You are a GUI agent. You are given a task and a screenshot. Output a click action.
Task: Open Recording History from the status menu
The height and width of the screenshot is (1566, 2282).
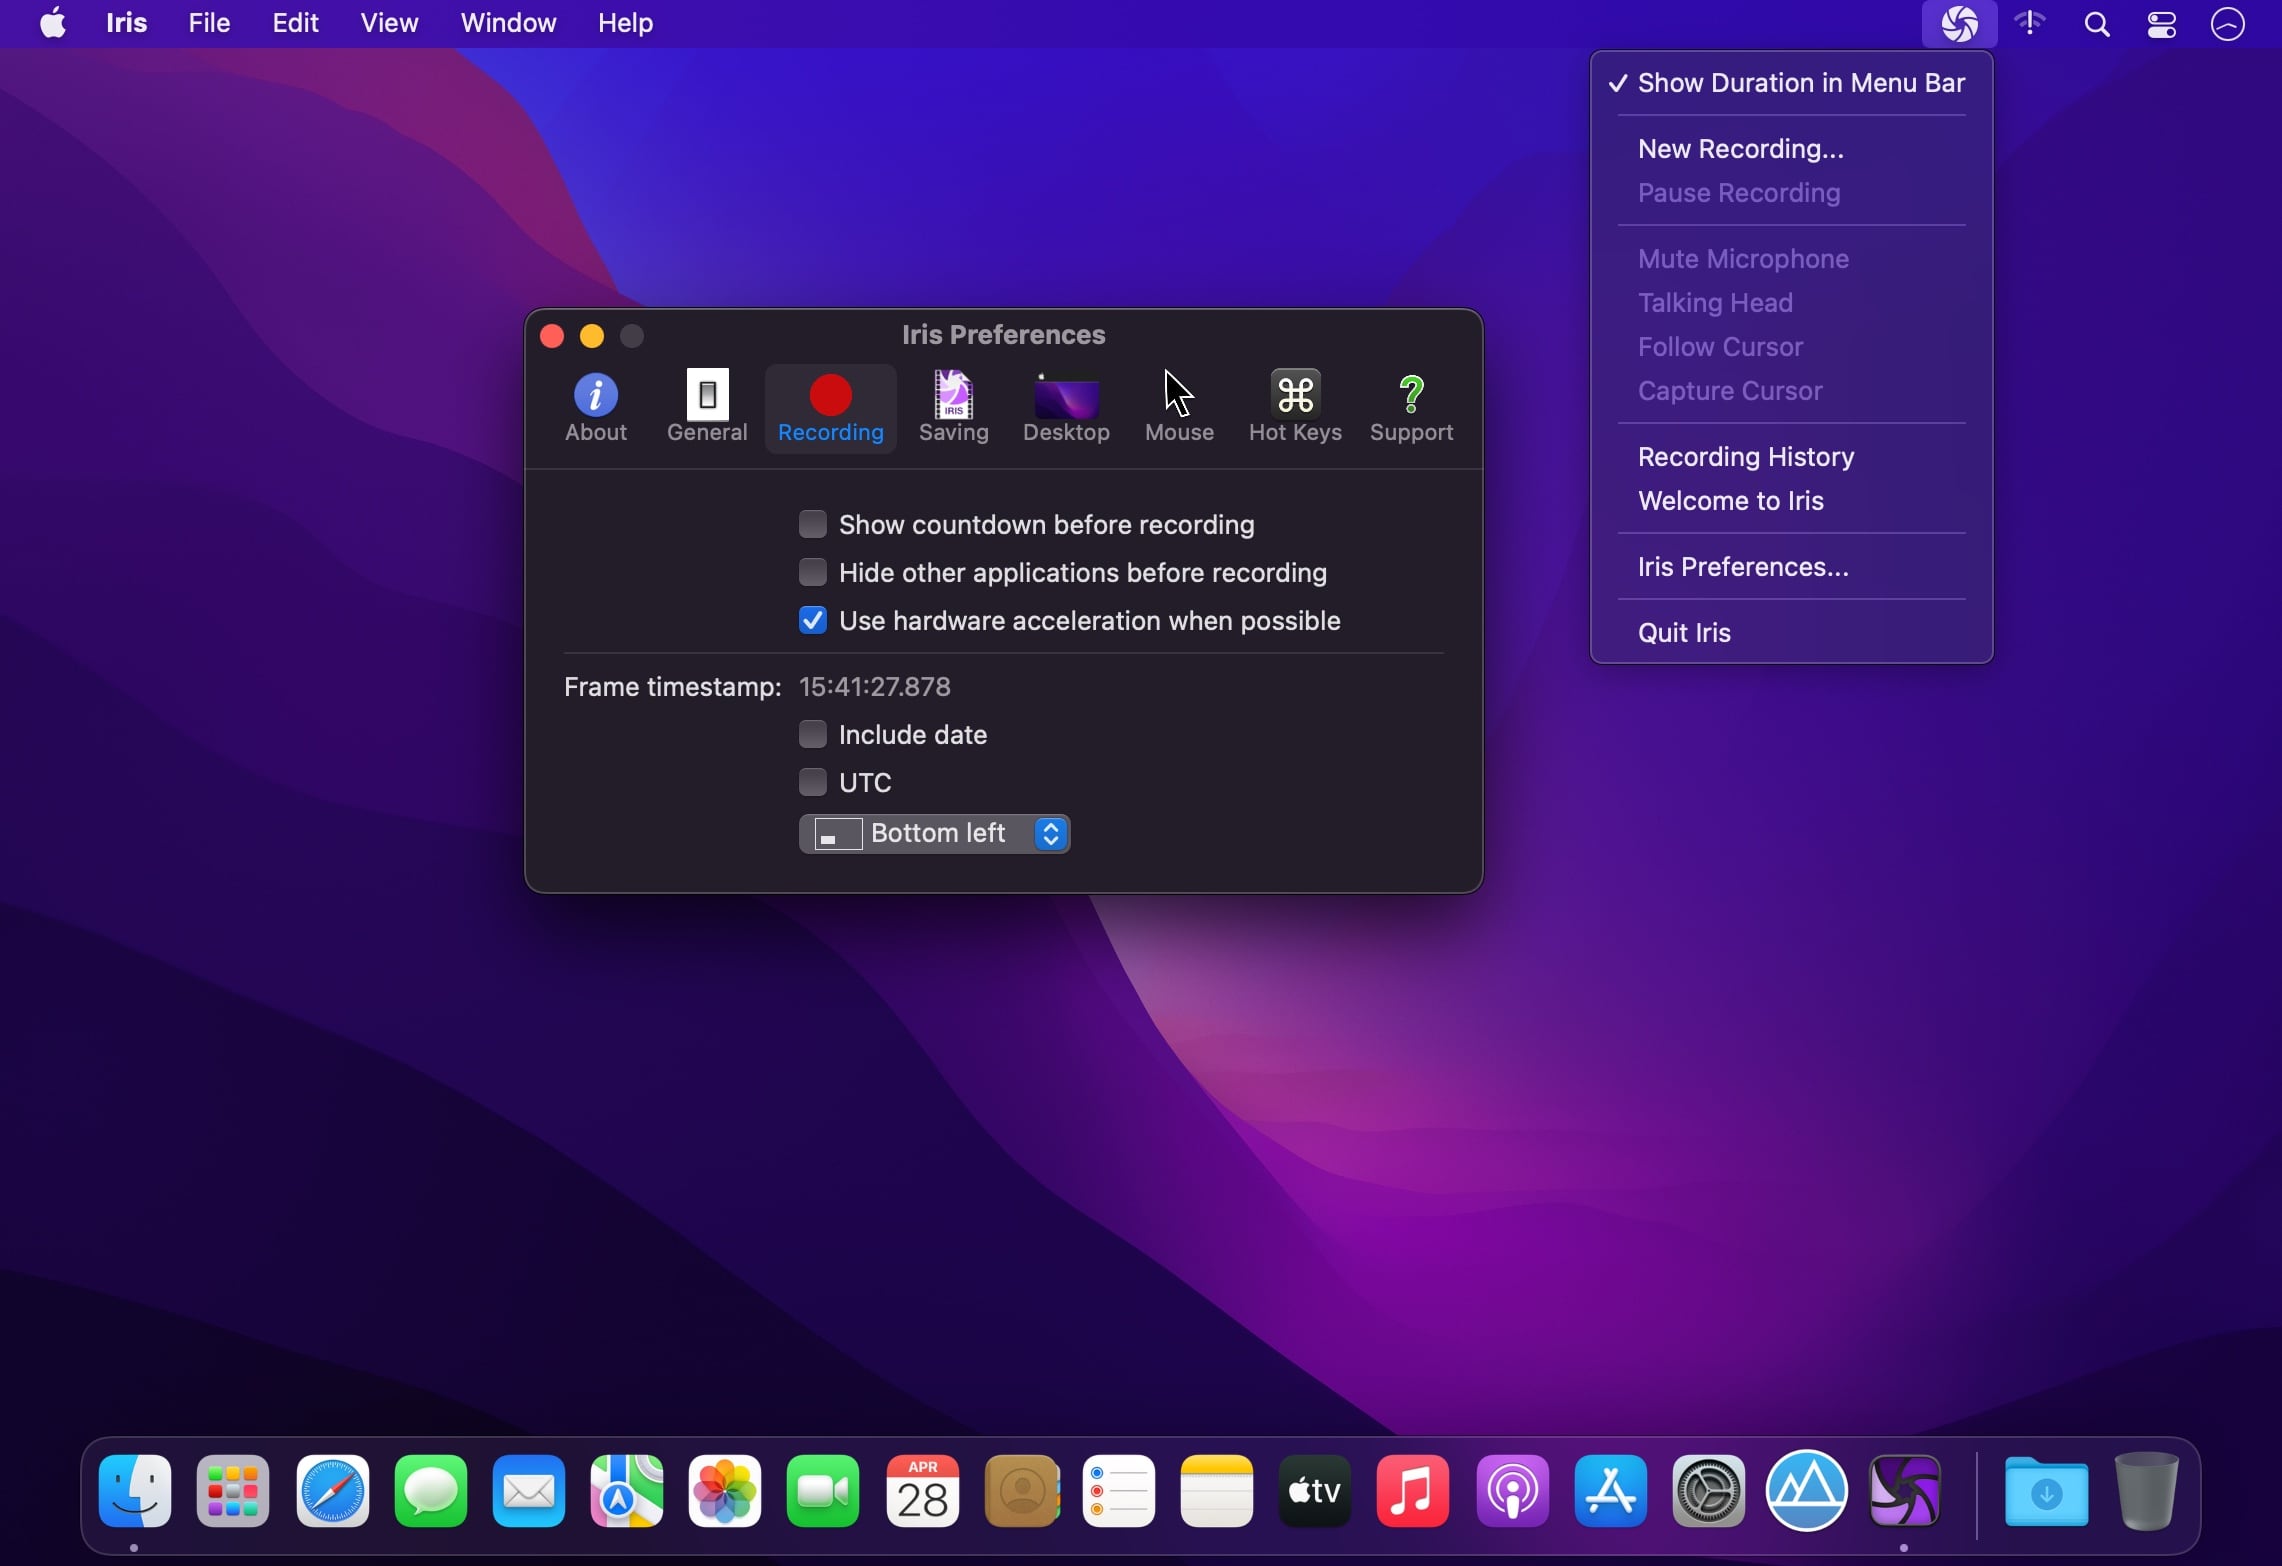click(1746, 457)
